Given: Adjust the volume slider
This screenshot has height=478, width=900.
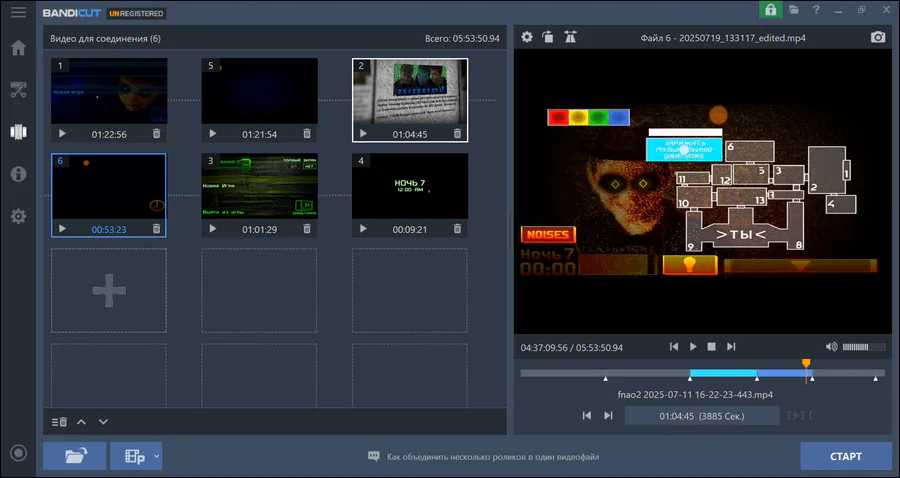Looking at the screenshot, I should (864, 347).
